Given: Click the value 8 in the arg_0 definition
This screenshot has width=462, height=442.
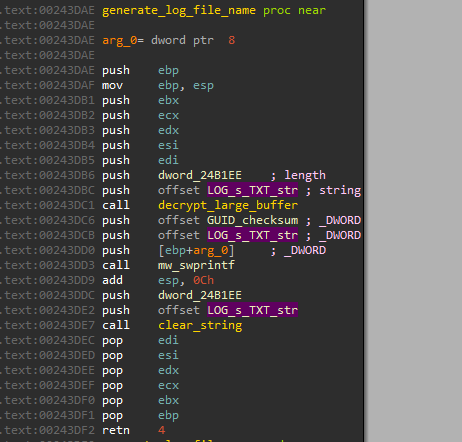Looking at the screenshot, I should 232,40.
